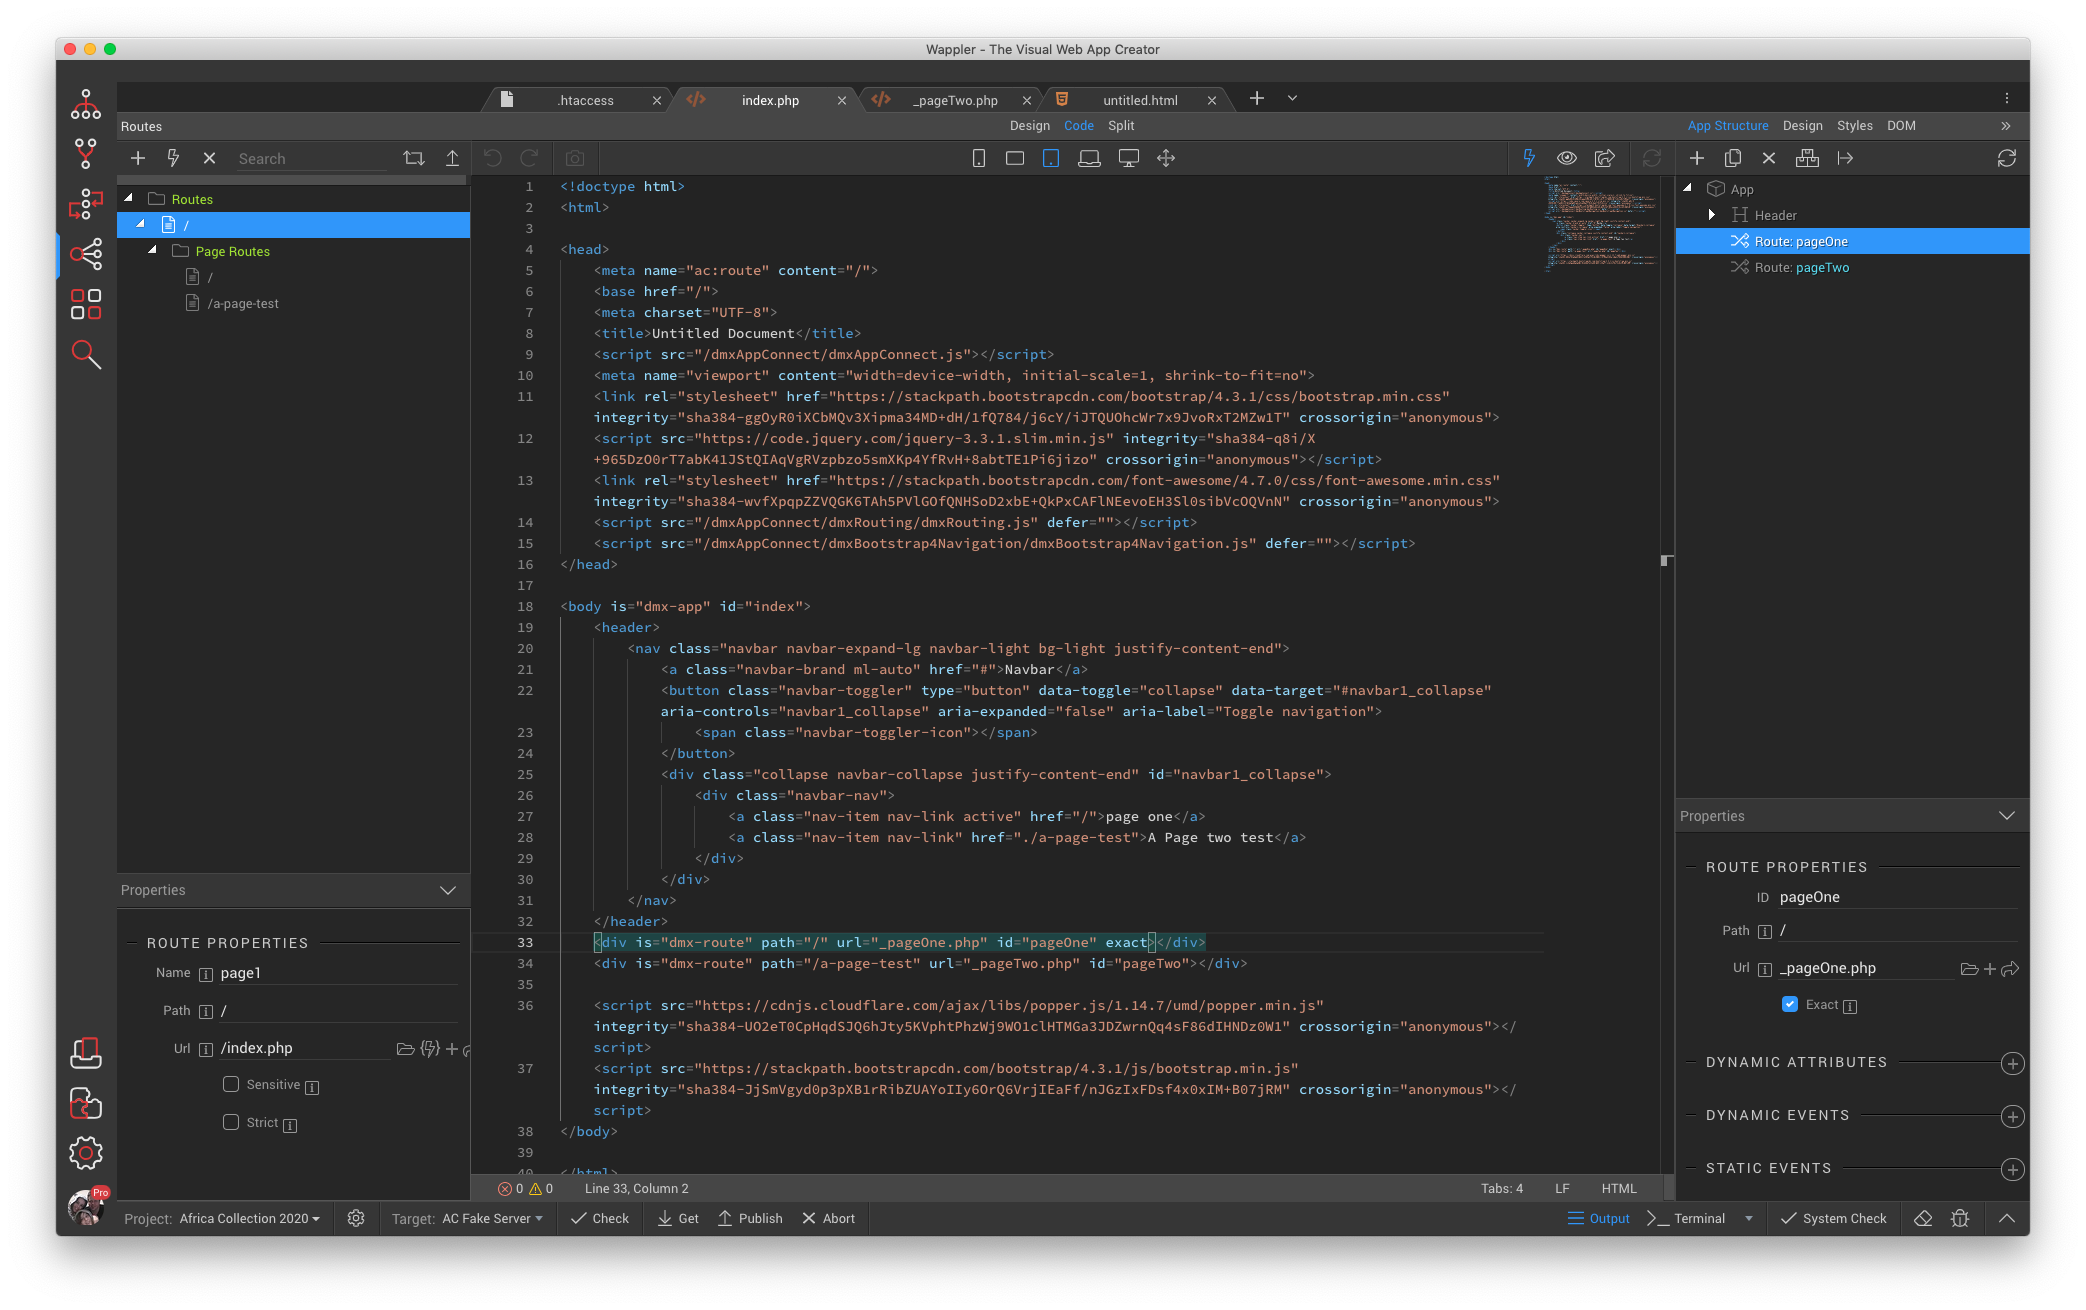Open the Terminal panel

coord(1686,1218)
